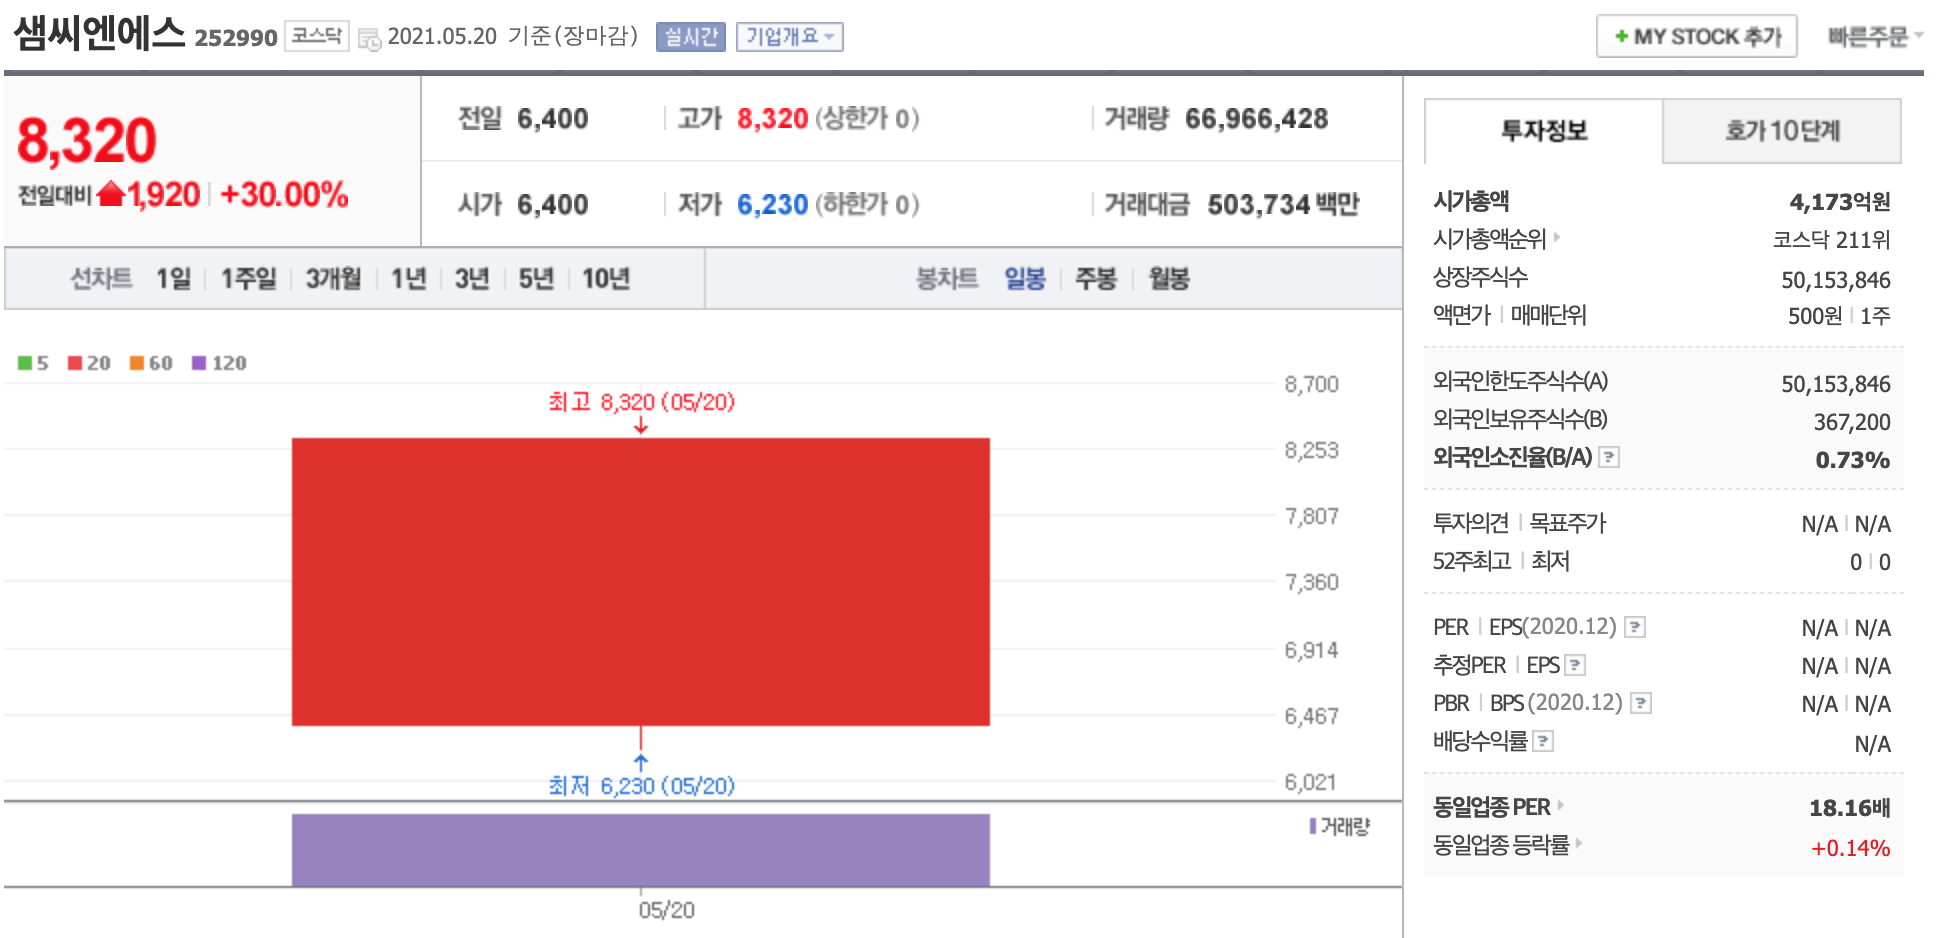Click the 최저 6,230 (05/20) marker
The height and width of the screenshot is (938, 1938).
[641, 786]
